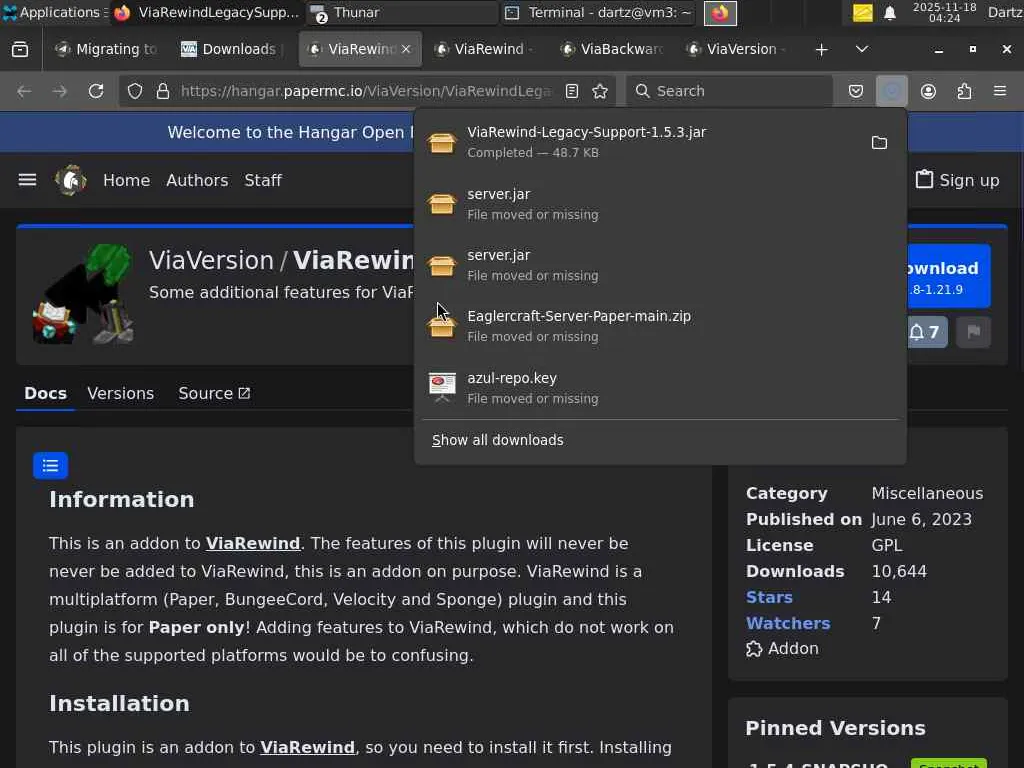Expand the list all tabs dropdown
The height and width of the screenshot is (768, 1024).
[x=862, y=49]
